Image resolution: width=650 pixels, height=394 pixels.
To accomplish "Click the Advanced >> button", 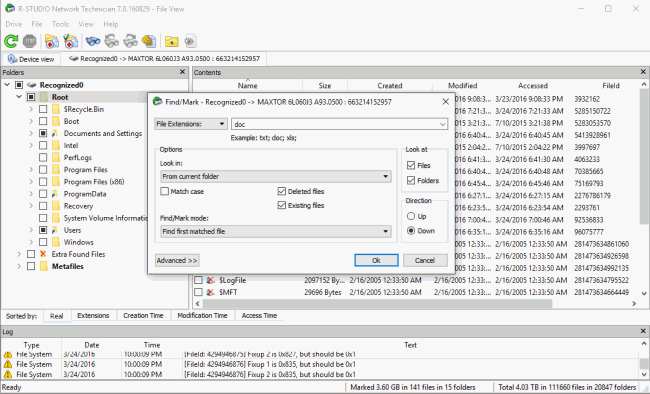I will tap(177, 260).
